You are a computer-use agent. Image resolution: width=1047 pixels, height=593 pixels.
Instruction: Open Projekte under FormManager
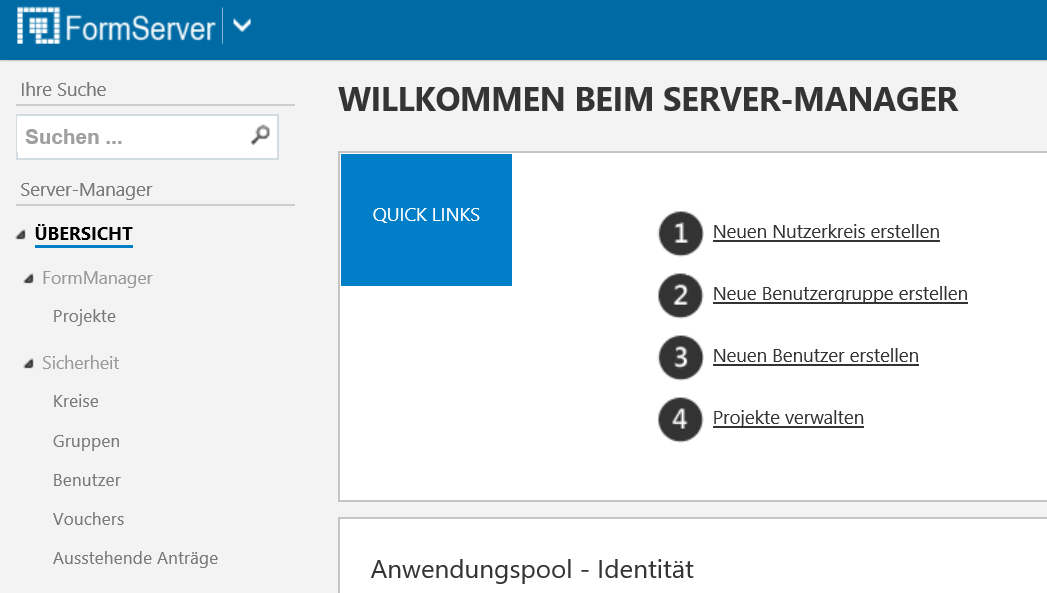click(84, 317)
